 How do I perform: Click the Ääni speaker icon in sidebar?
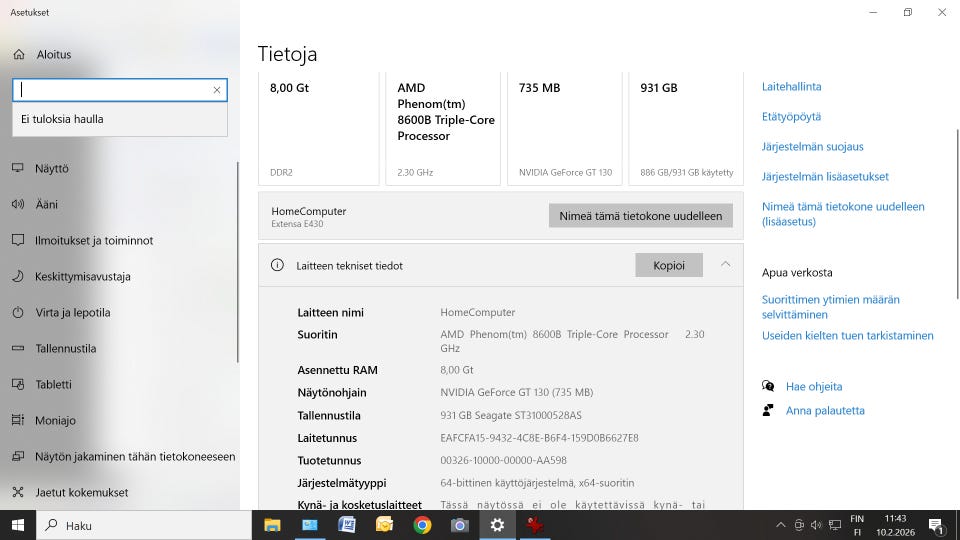point(18,204)
